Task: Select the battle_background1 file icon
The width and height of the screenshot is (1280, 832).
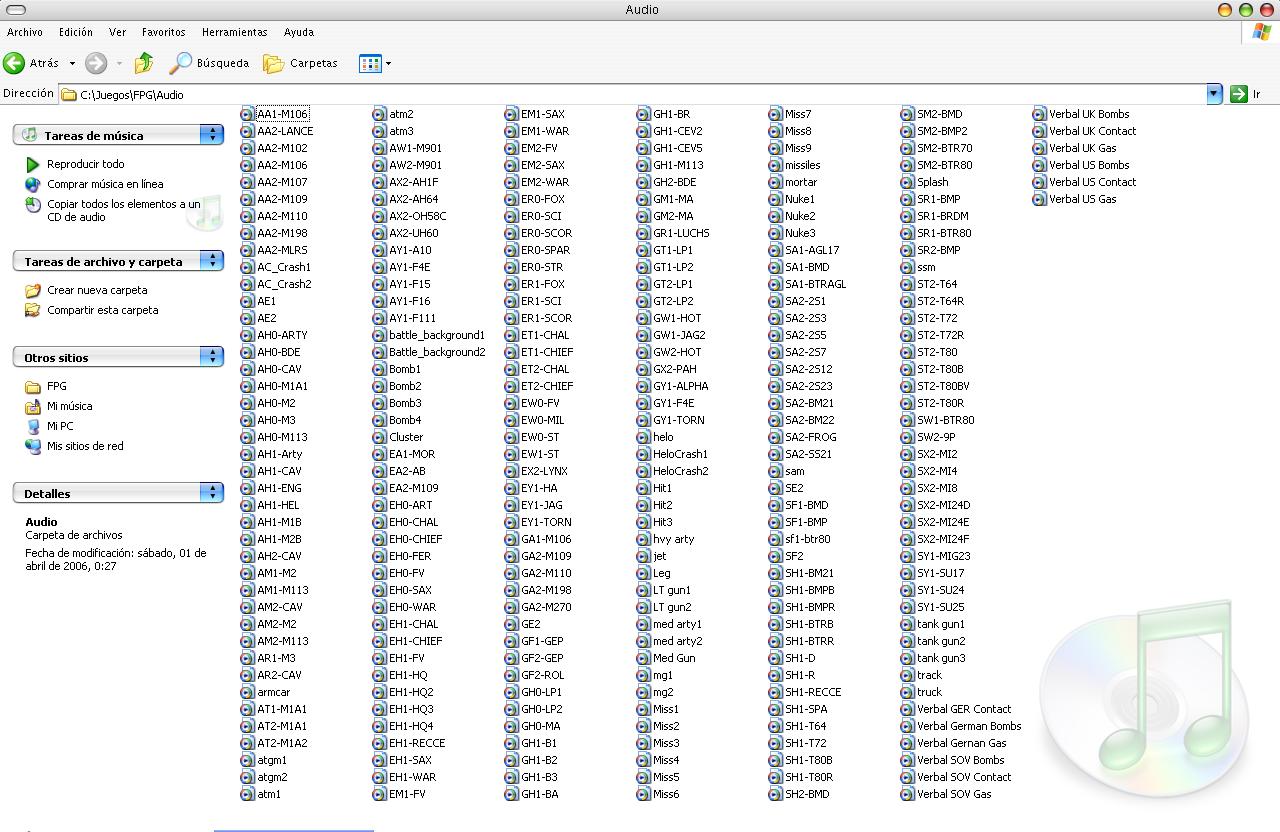Action: (379, 335)
